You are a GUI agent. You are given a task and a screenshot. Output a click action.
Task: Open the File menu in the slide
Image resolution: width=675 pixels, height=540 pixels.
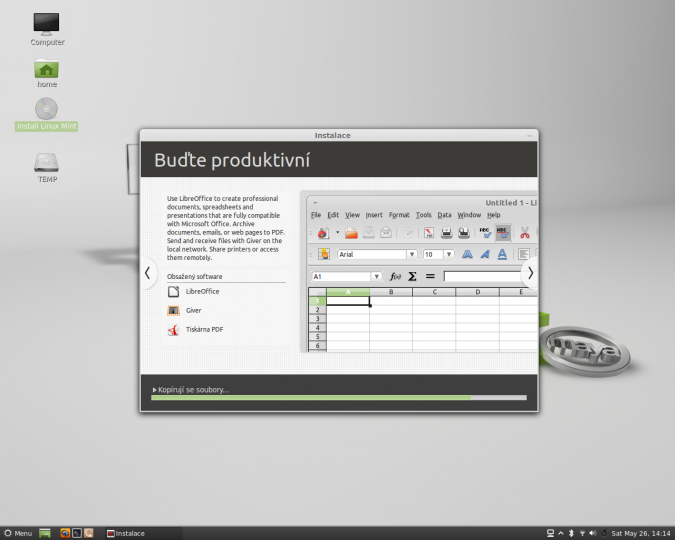point(316,215)
